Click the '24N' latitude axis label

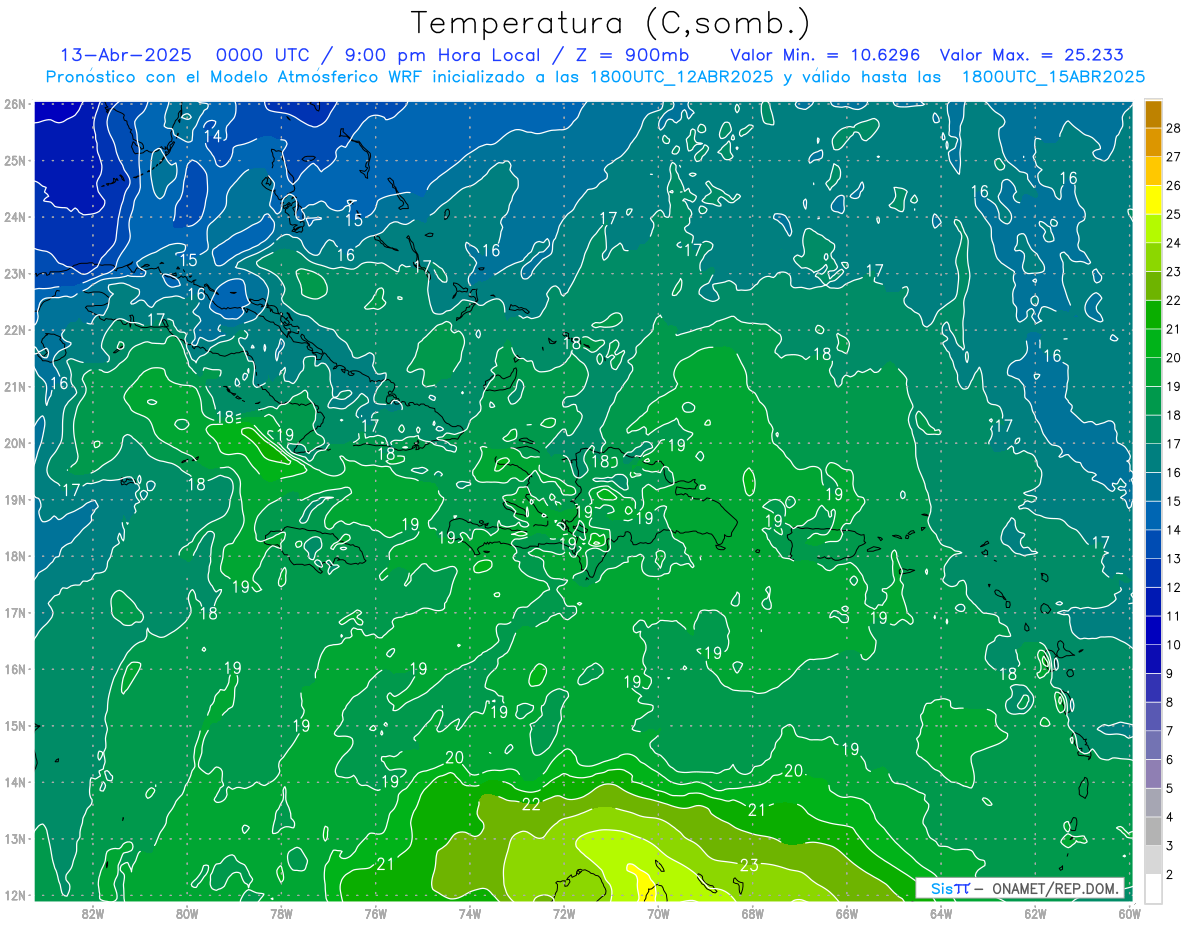(x=15, y=217)
